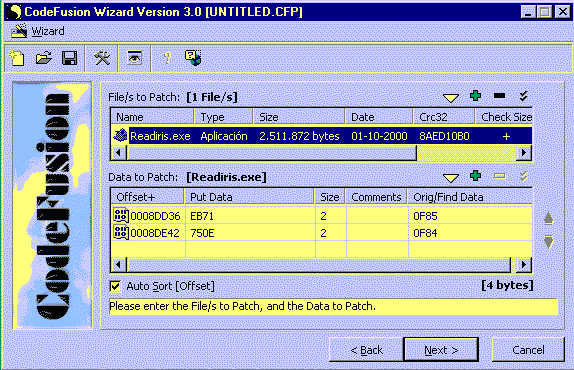574x370 pixels.
Task: Move entry down with the gray down arrow
Action: click(548, 242)
